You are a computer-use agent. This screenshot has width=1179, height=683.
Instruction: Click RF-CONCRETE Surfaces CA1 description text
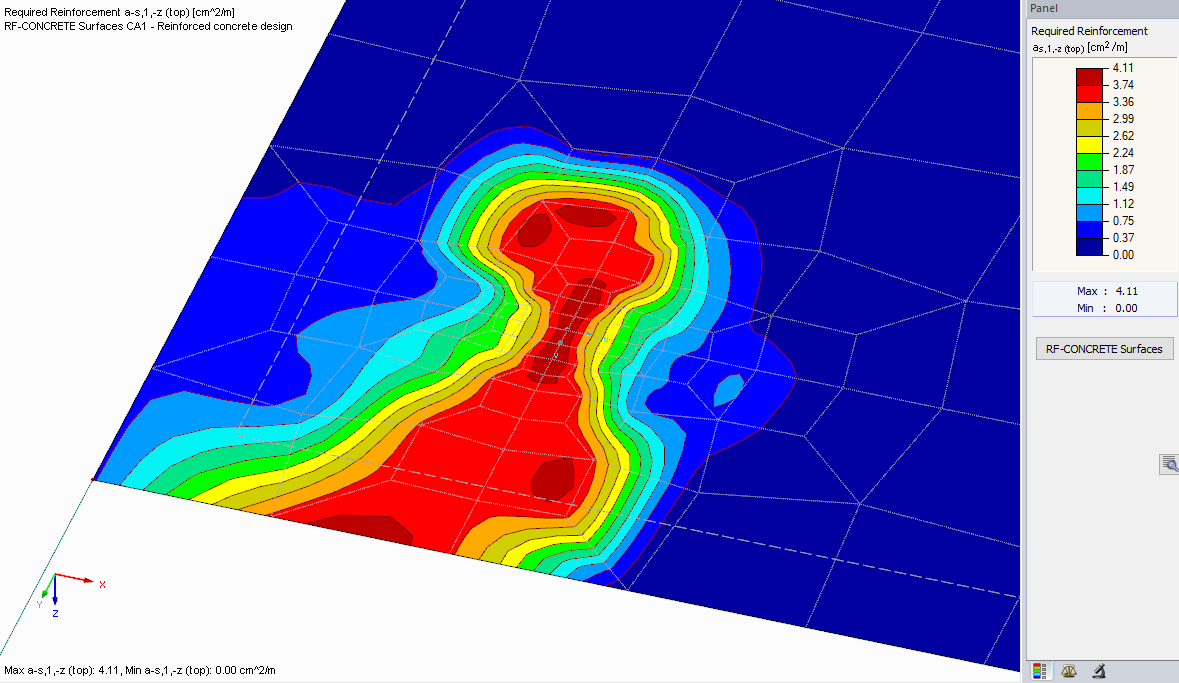pyautogui.click(x=148, y=26)
